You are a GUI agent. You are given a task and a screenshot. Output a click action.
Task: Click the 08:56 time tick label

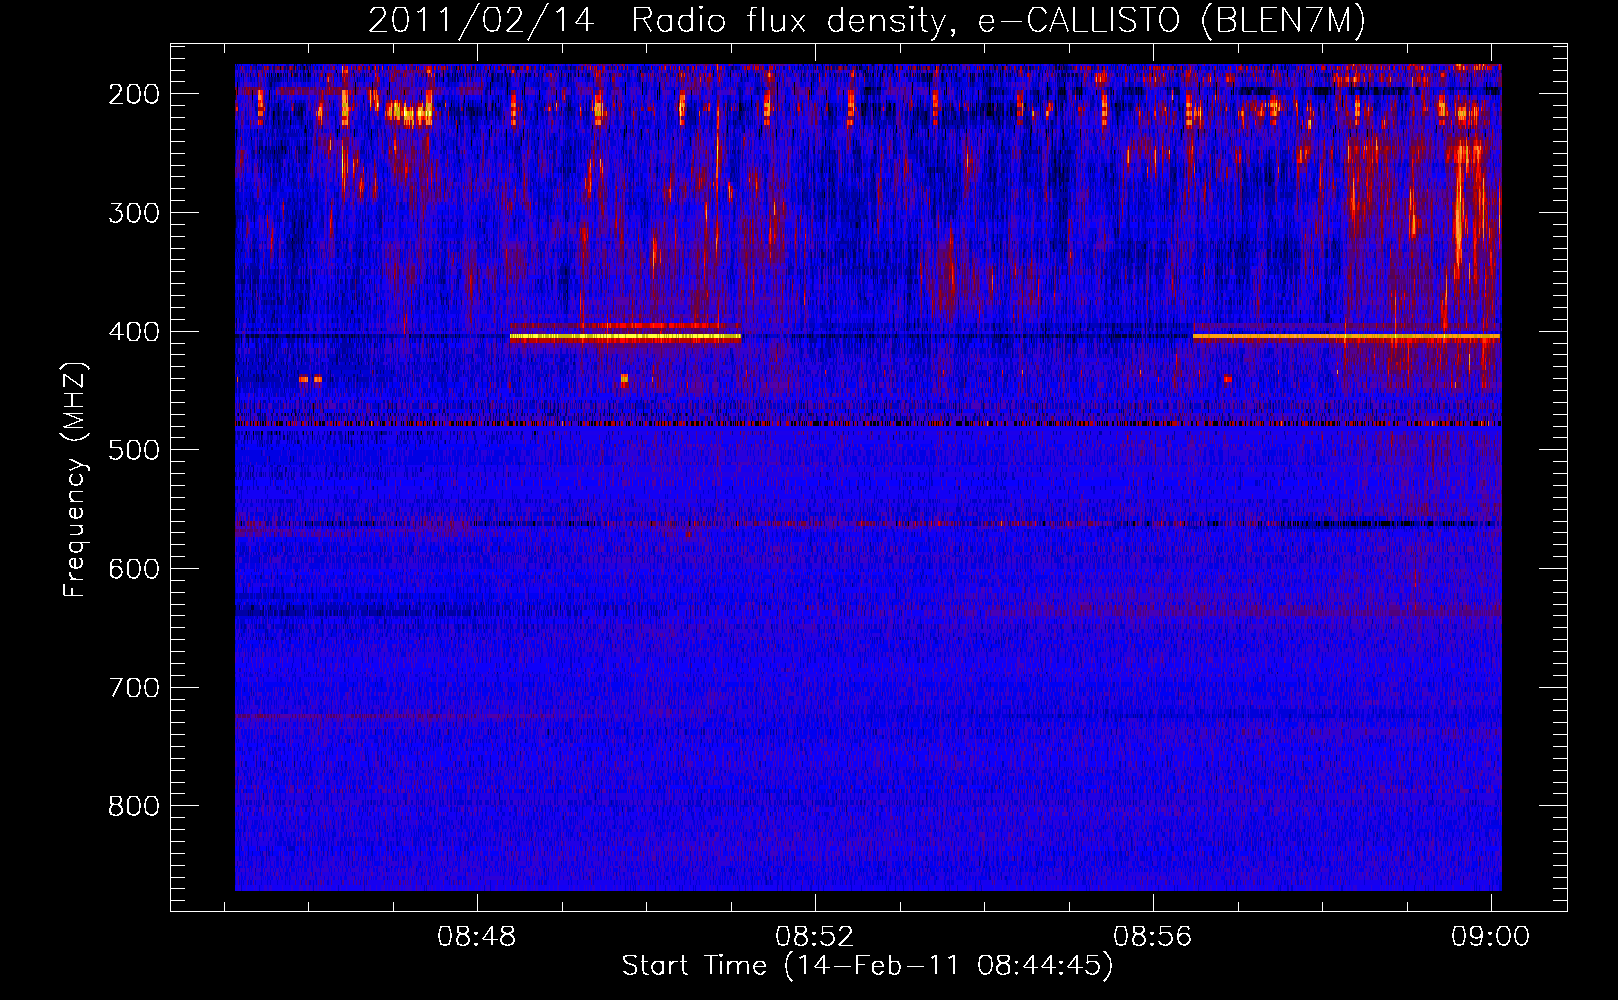point(1153,937)
